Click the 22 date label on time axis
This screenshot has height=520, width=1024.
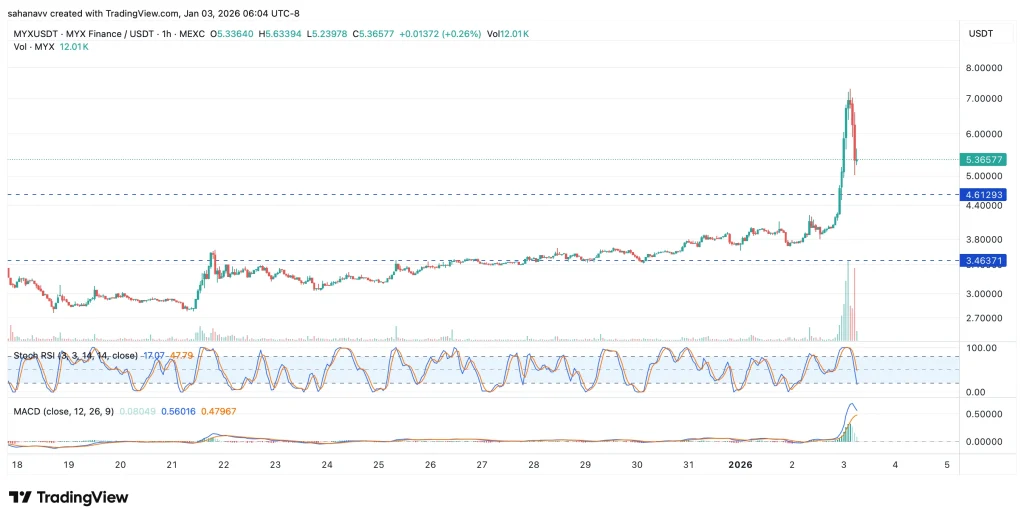coord(223,465)
